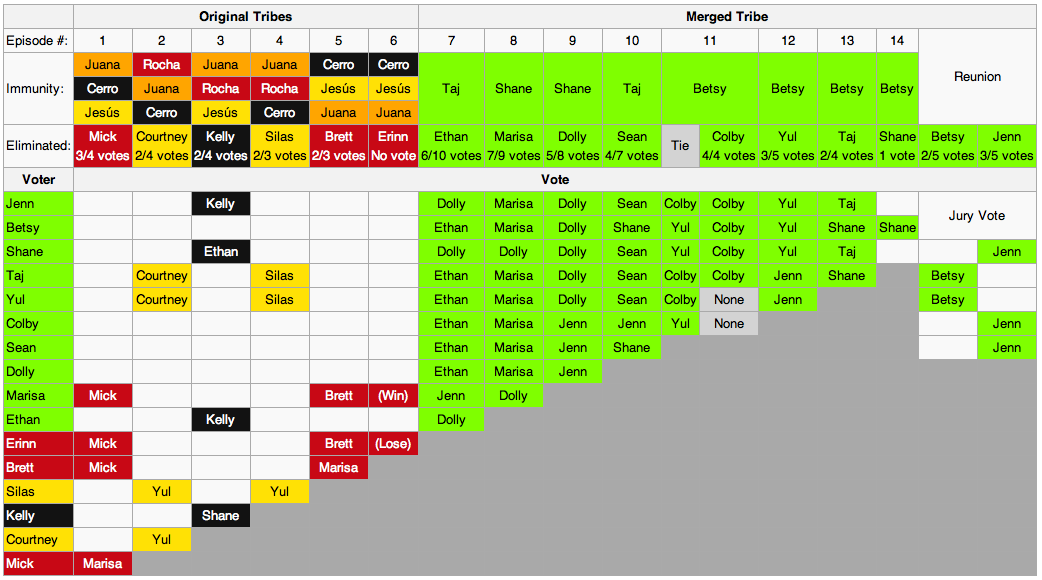1042x580 pixels.
Task: Click the Jenn voter row label
Action: (39, 203)
